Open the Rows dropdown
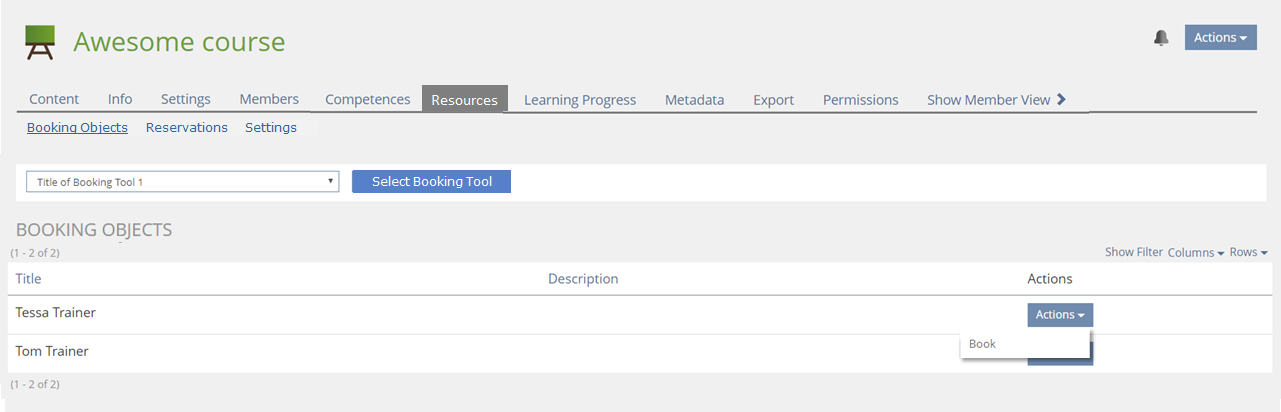 click(1248, 253)
